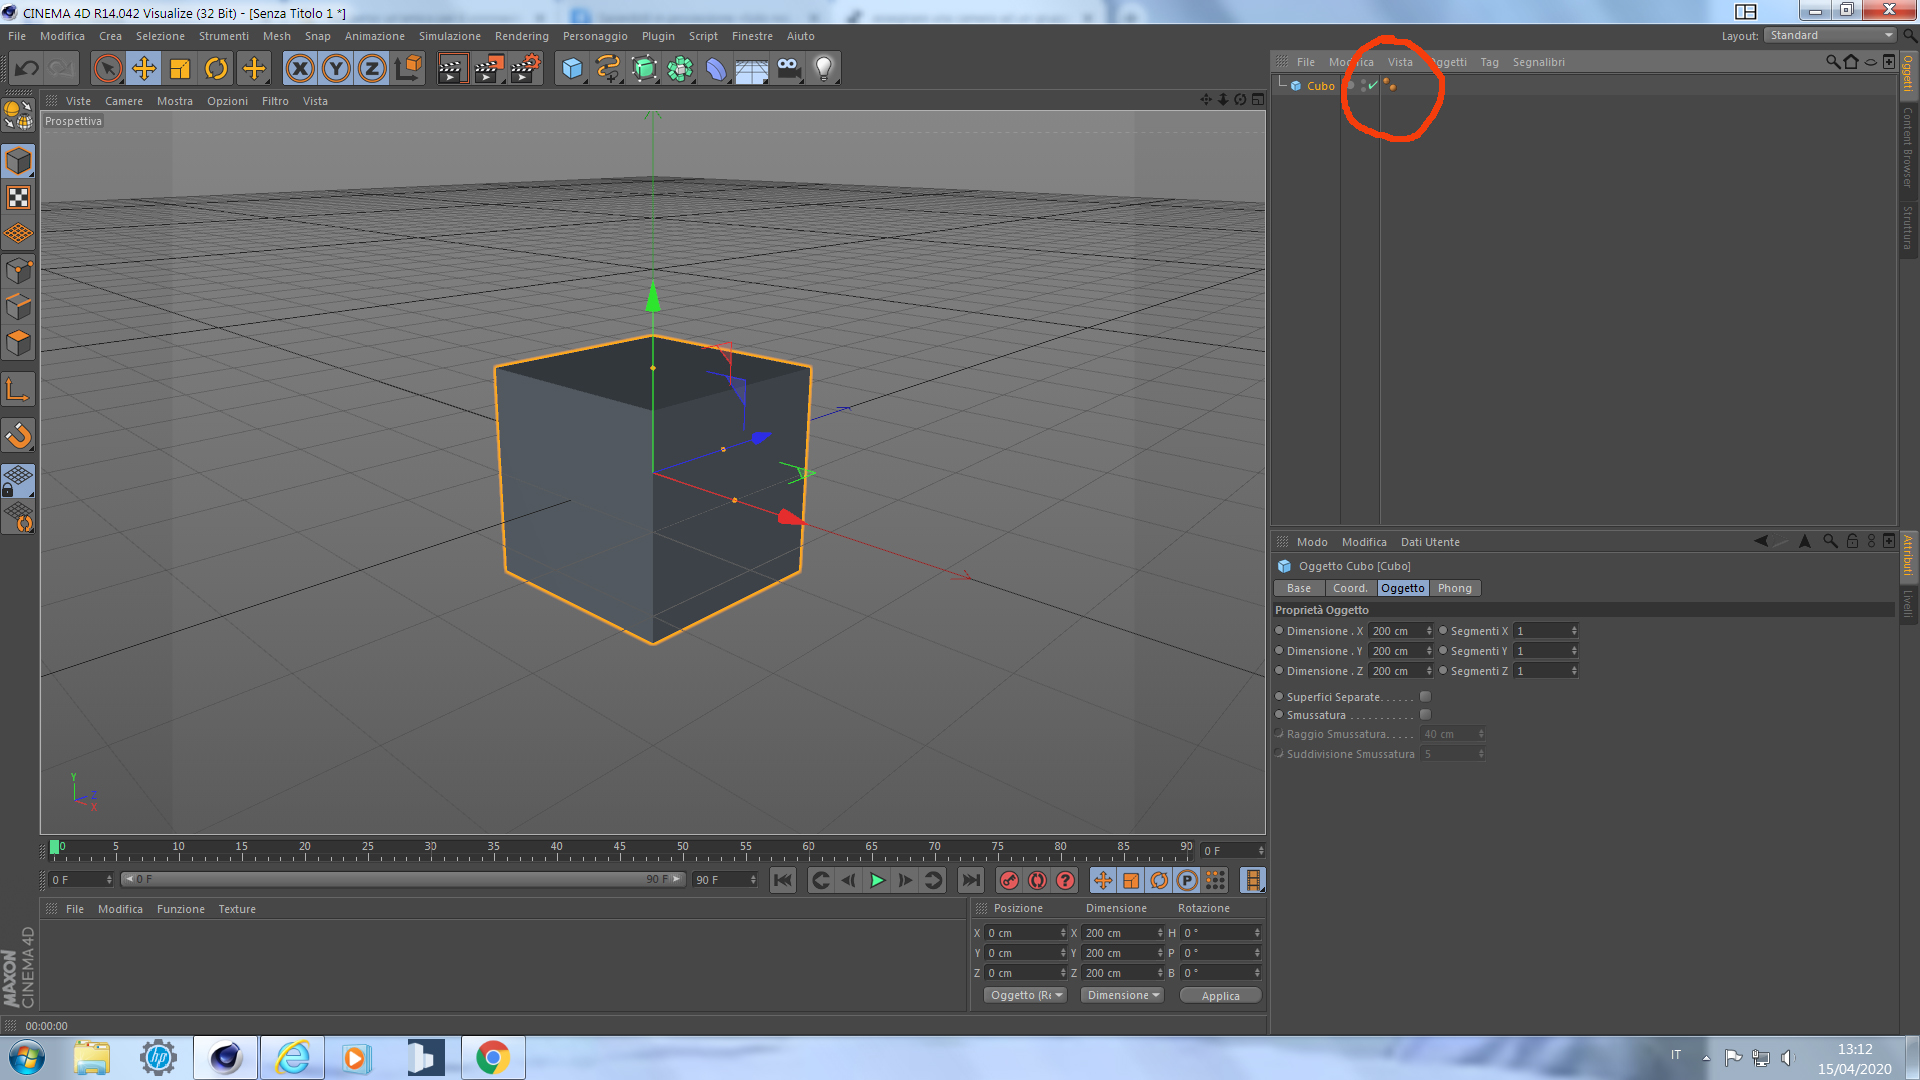Open the Personaggio menu
1920x1080 pixels.
595,36
